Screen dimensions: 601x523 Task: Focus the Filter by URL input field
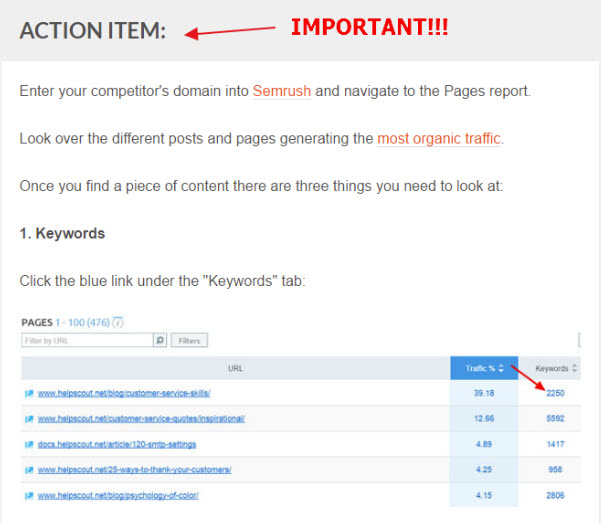point(86,341)
